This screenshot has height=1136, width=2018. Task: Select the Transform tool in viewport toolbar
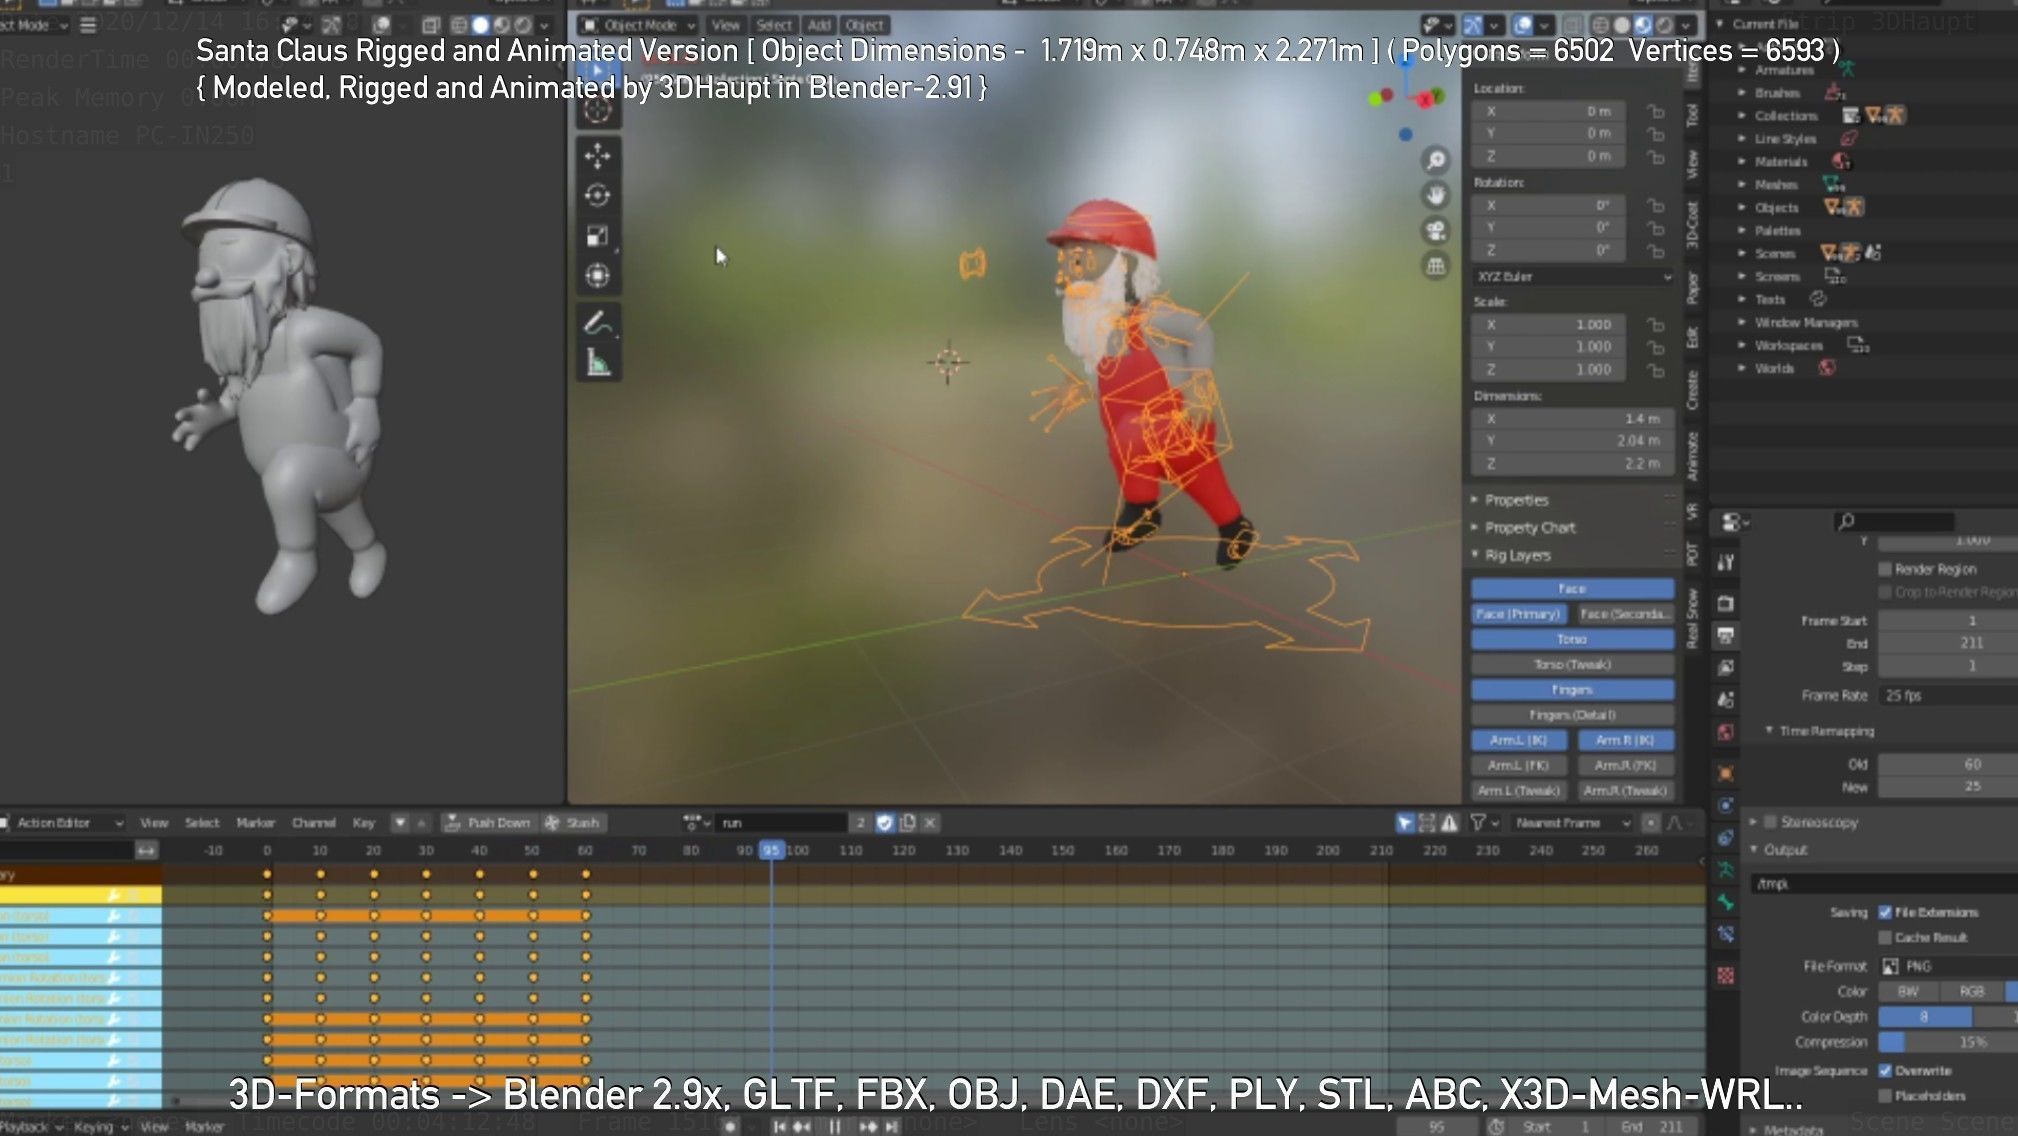(598, 276)
